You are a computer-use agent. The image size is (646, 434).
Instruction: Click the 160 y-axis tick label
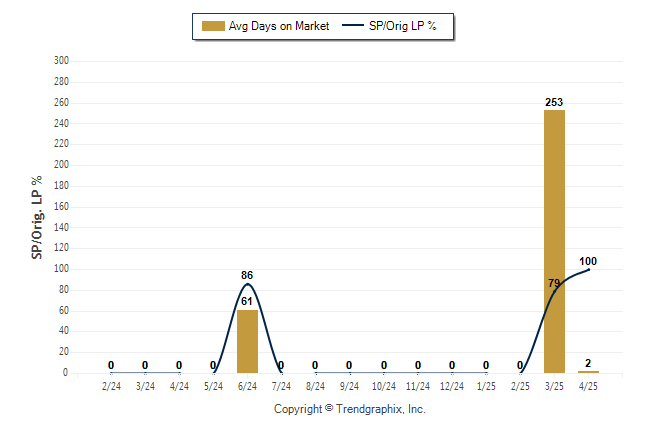61,206
